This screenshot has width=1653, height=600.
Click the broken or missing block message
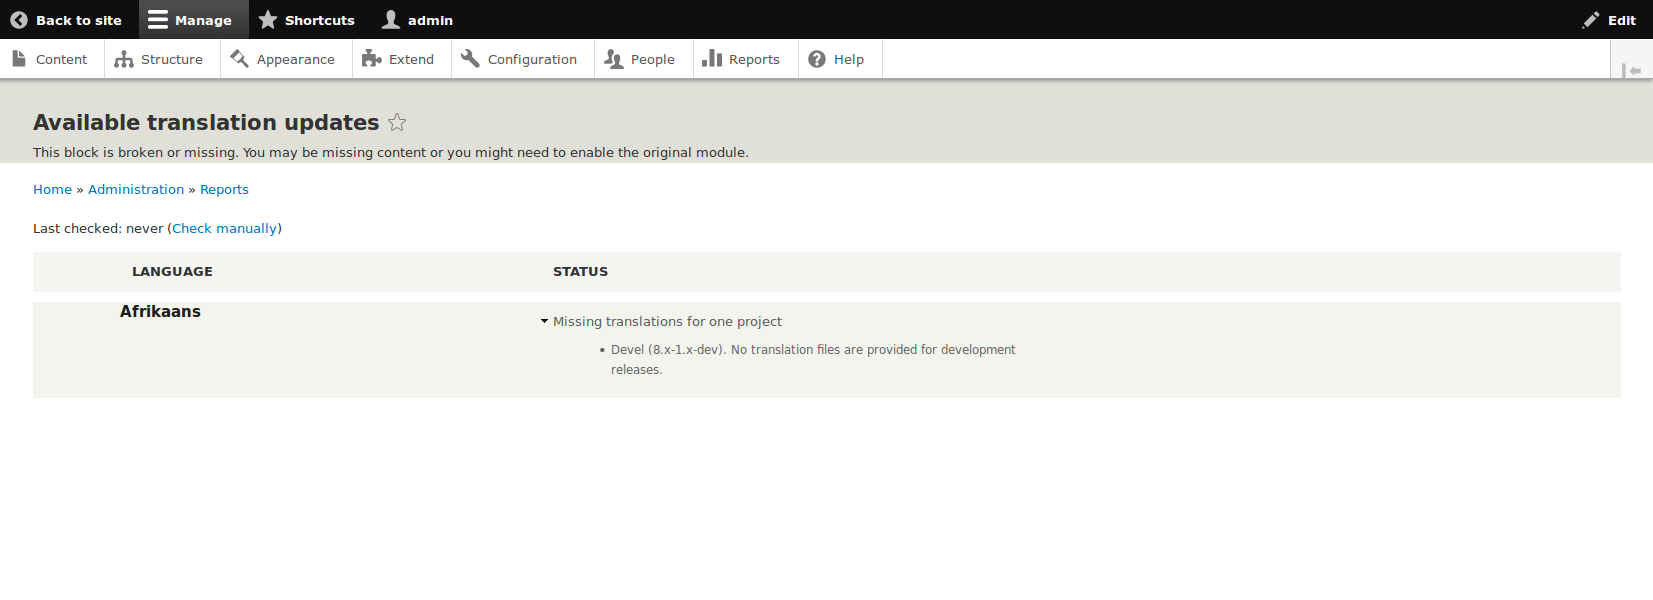(391, 152)
